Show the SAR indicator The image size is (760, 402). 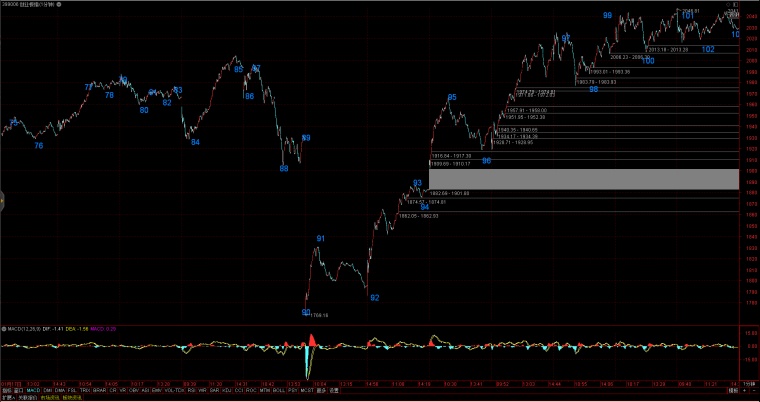point(214,390)
